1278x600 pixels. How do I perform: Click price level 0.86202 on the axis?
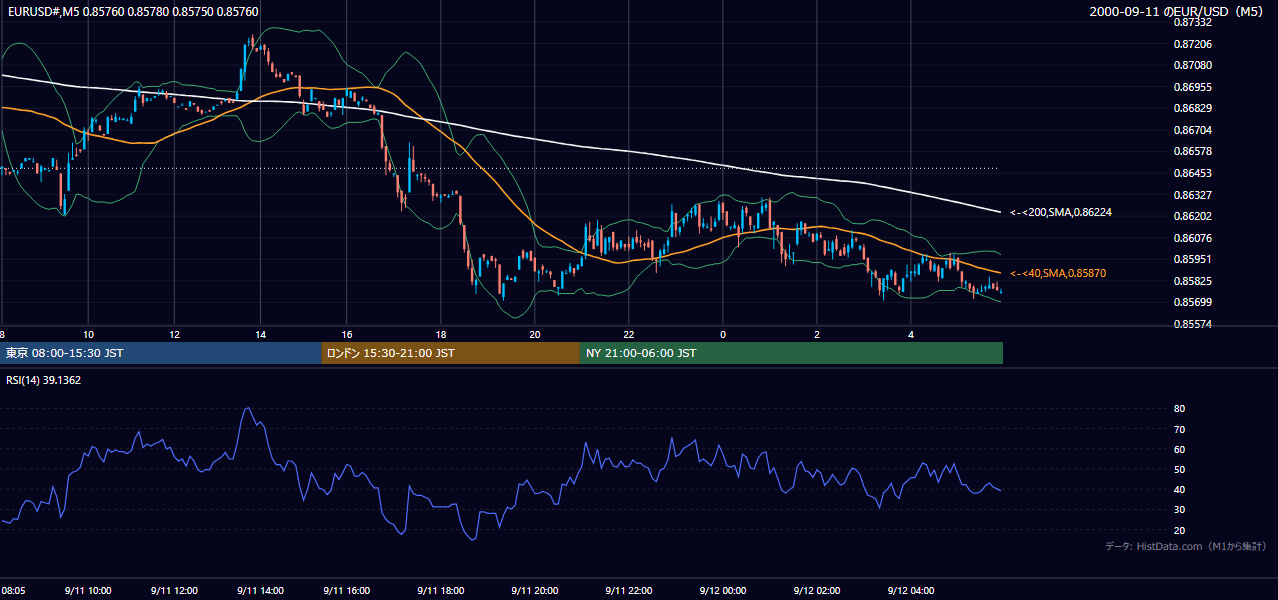1192,216
